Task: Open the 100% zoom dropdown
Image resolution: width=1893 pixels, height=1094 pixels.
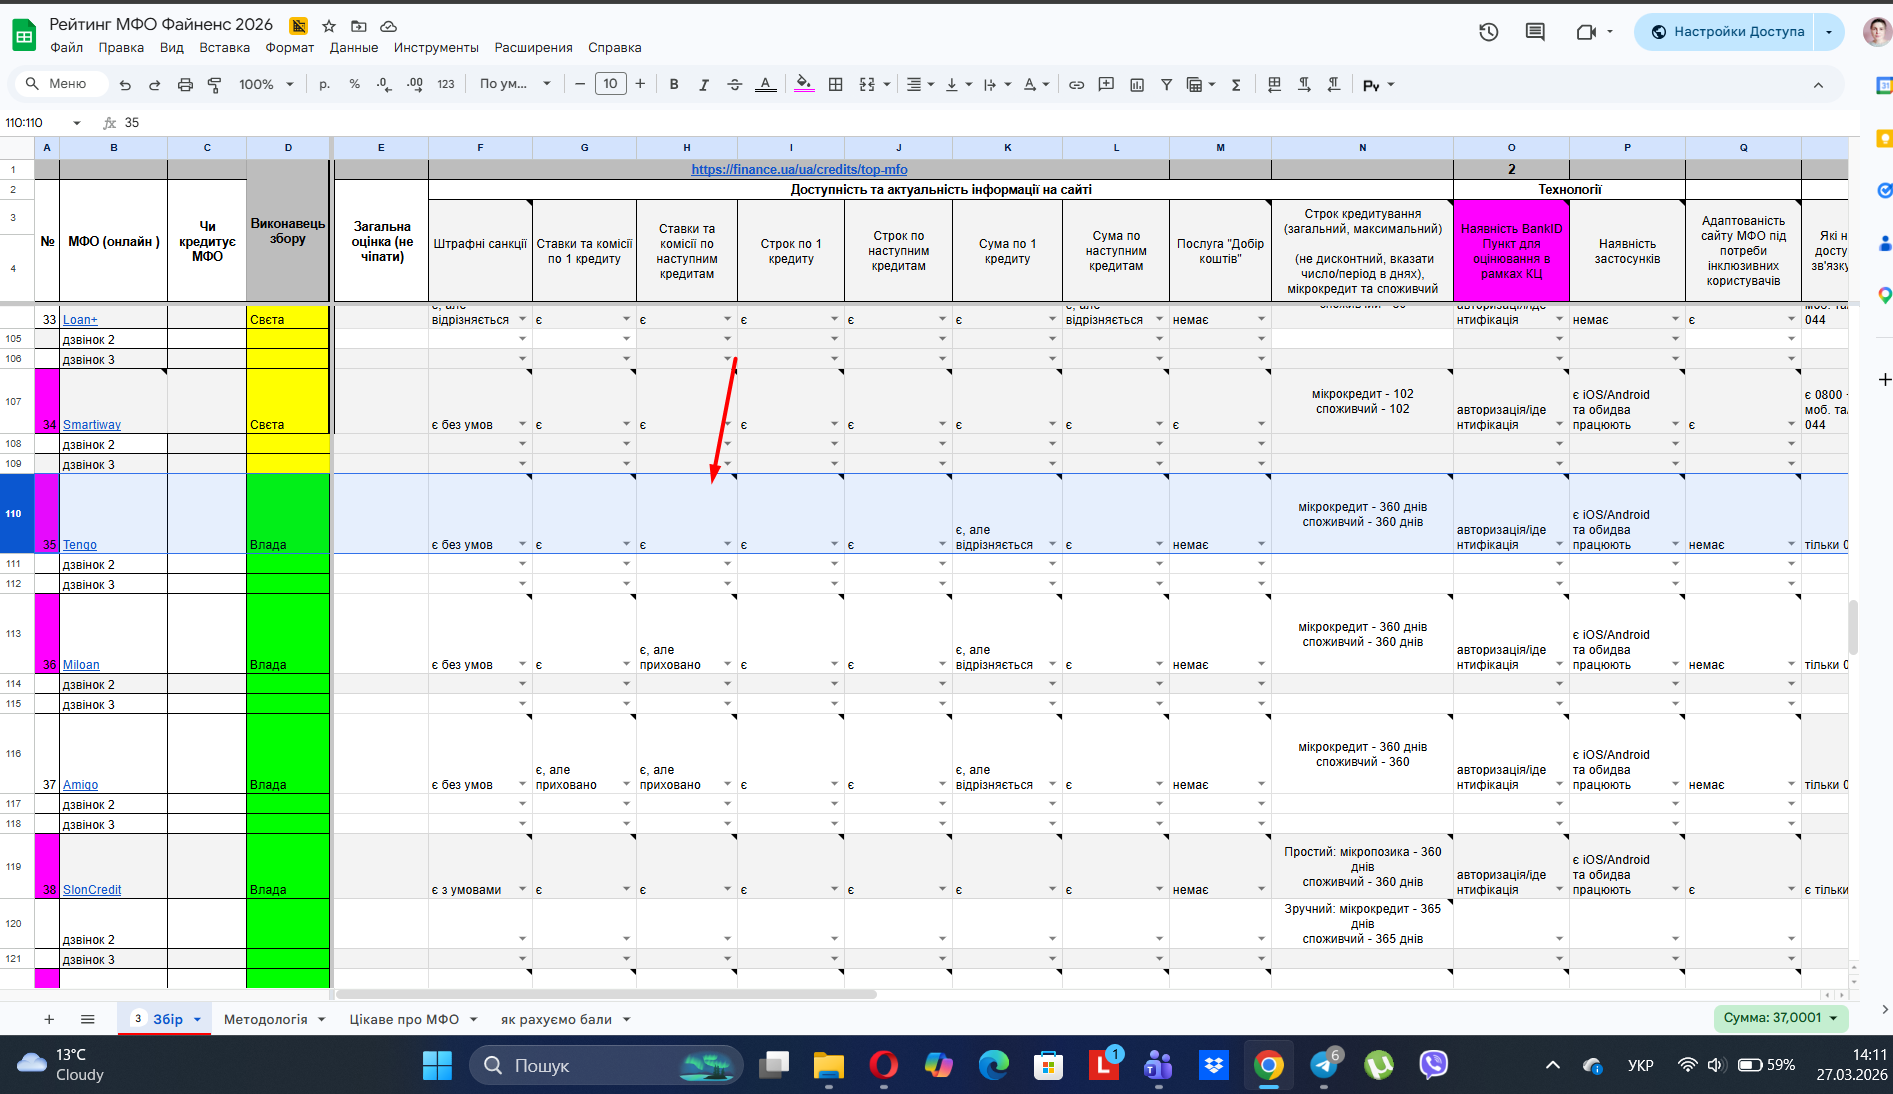Action: tap(266, 85)
